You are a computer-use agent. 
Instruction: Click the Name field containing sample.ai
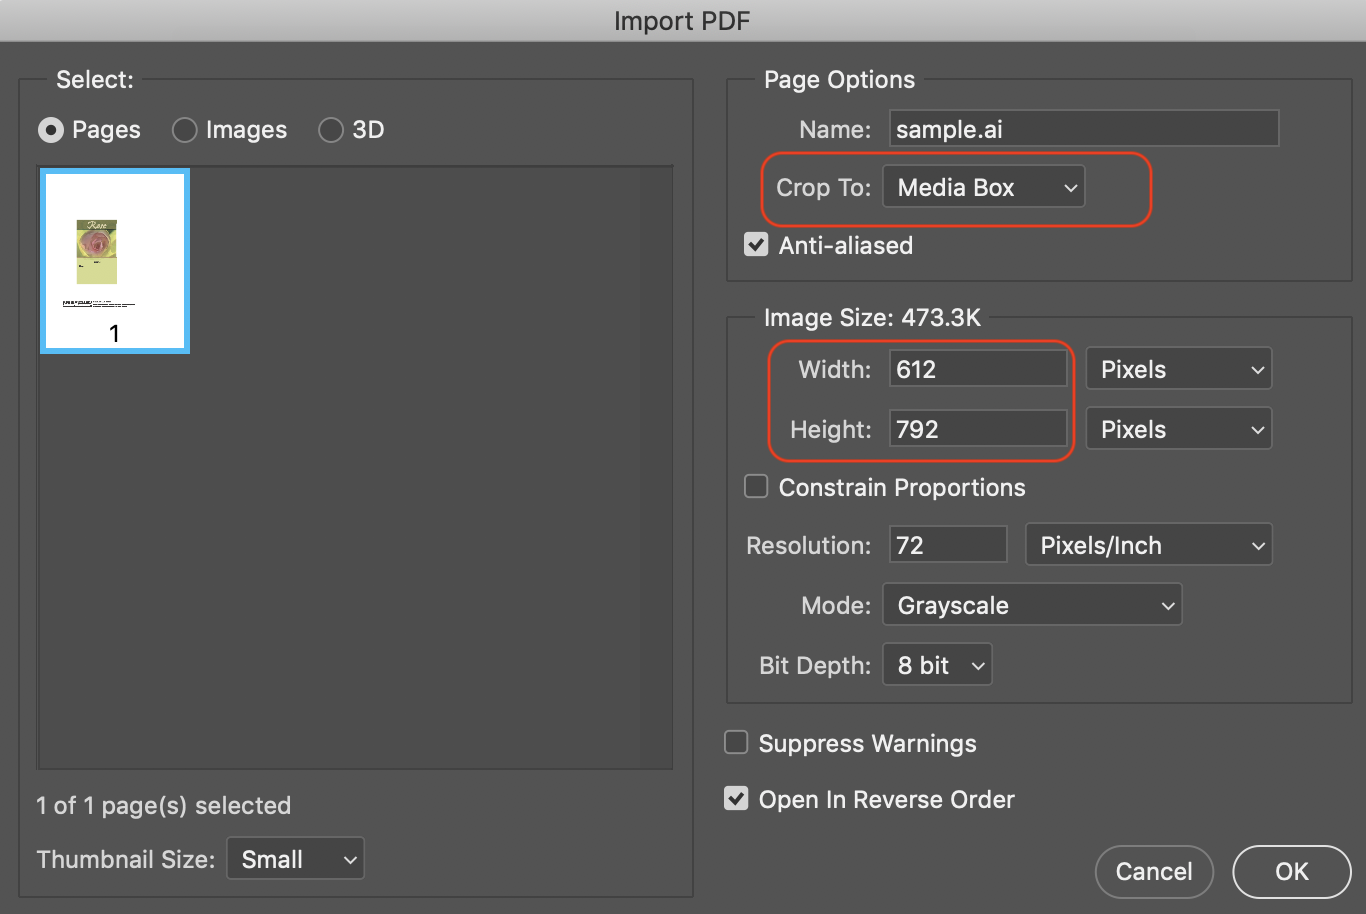pyautogui.click(x=1083, y=128)
